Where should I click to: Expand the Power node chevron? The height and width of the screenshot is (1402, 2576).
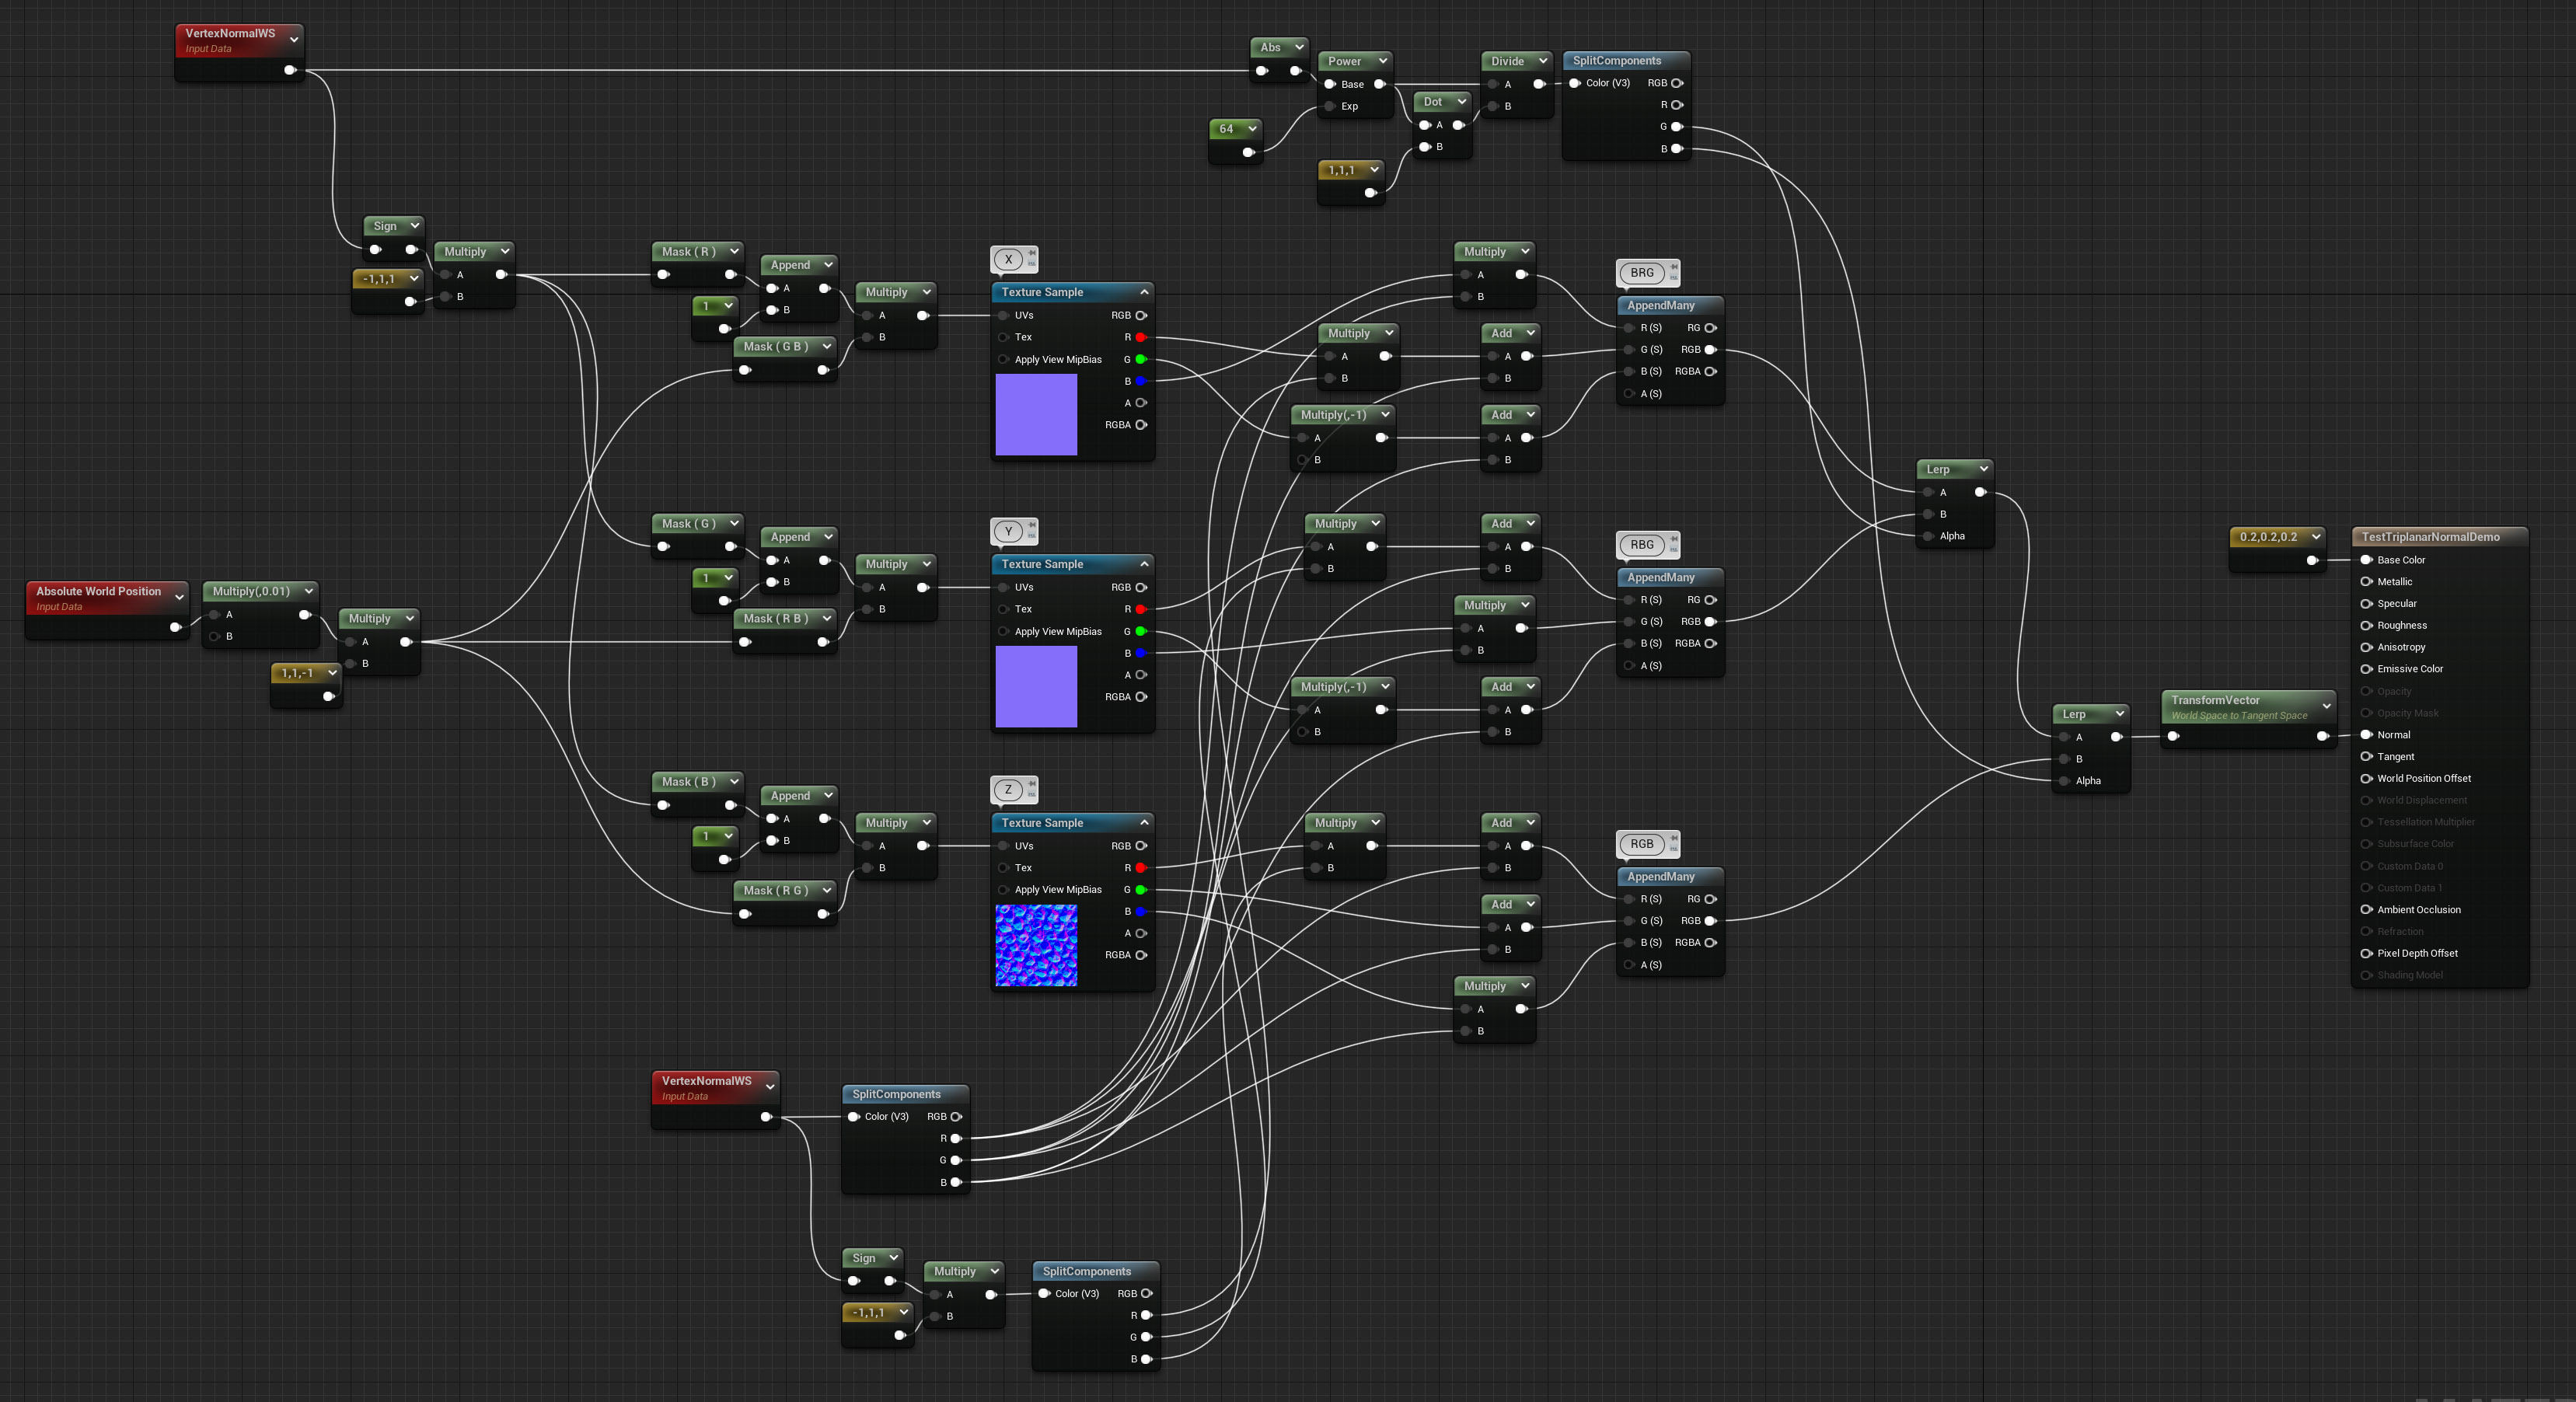[1383, 61]
